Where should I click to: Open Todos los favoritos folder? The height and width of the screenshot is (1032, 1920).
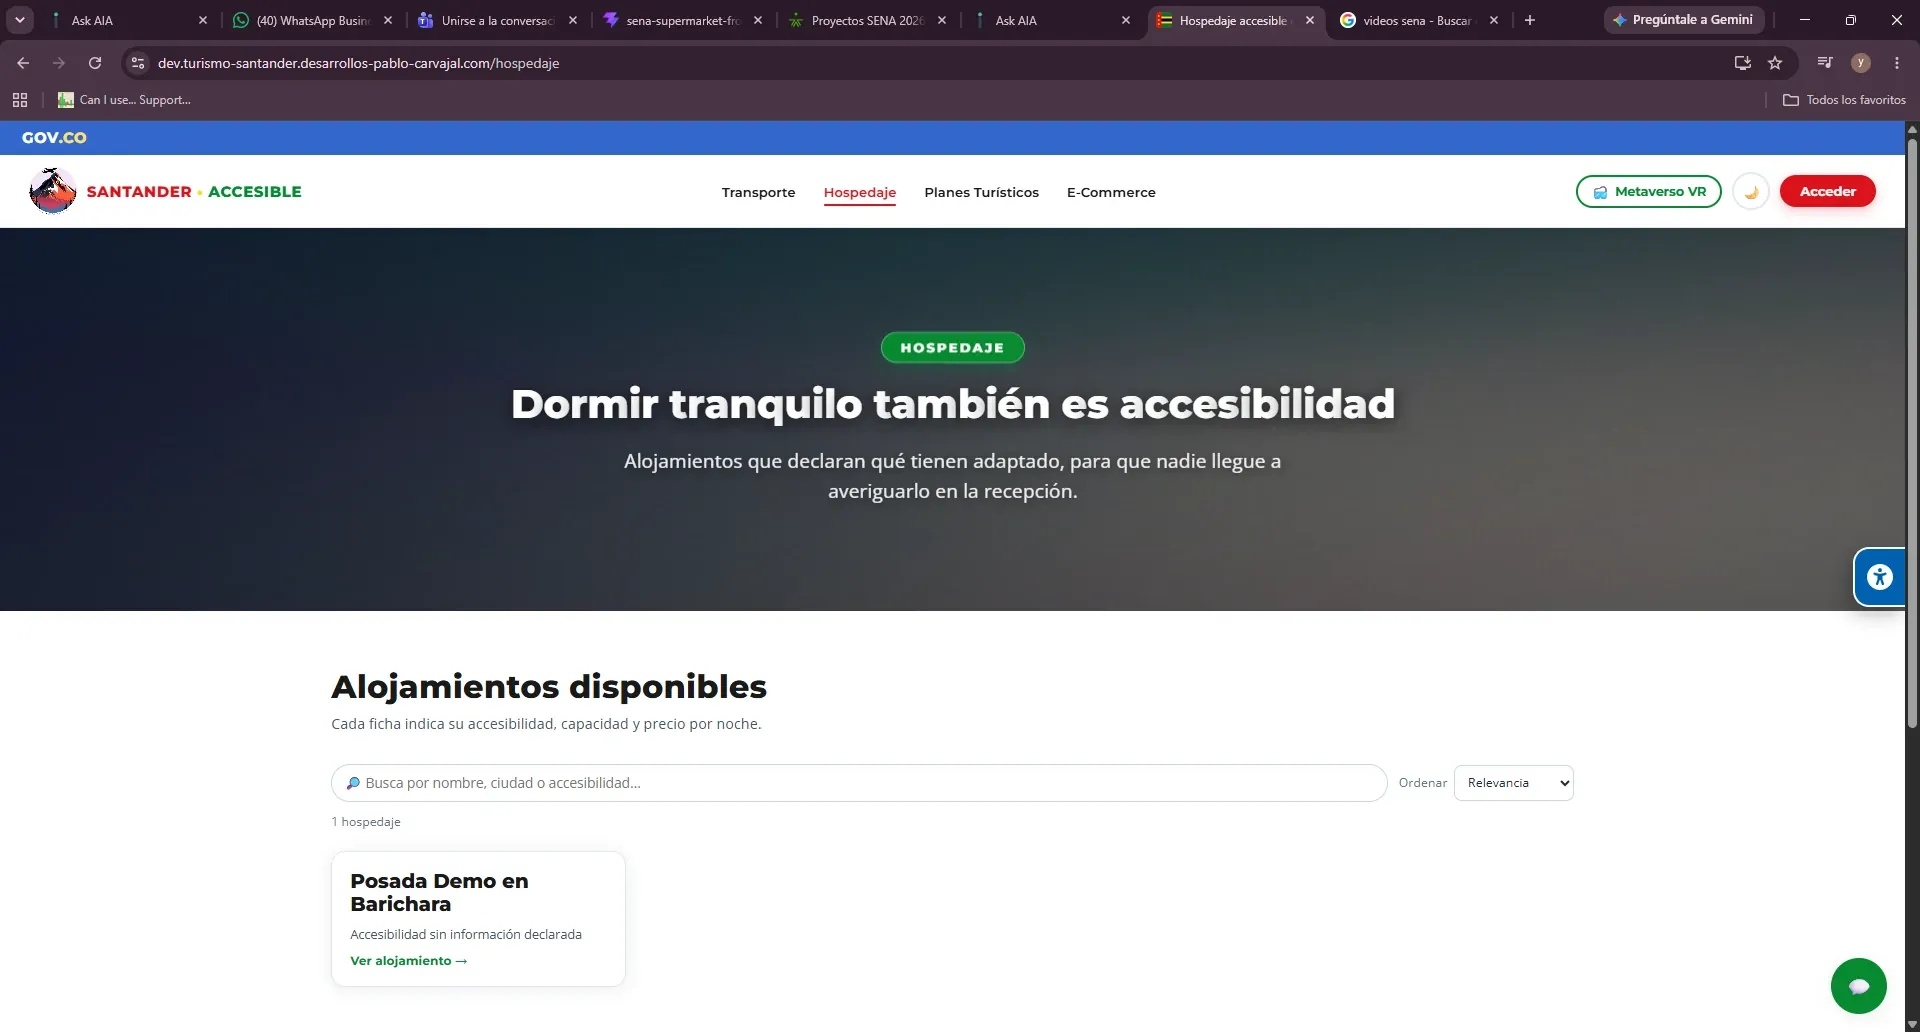click(x=1844, y=100)
